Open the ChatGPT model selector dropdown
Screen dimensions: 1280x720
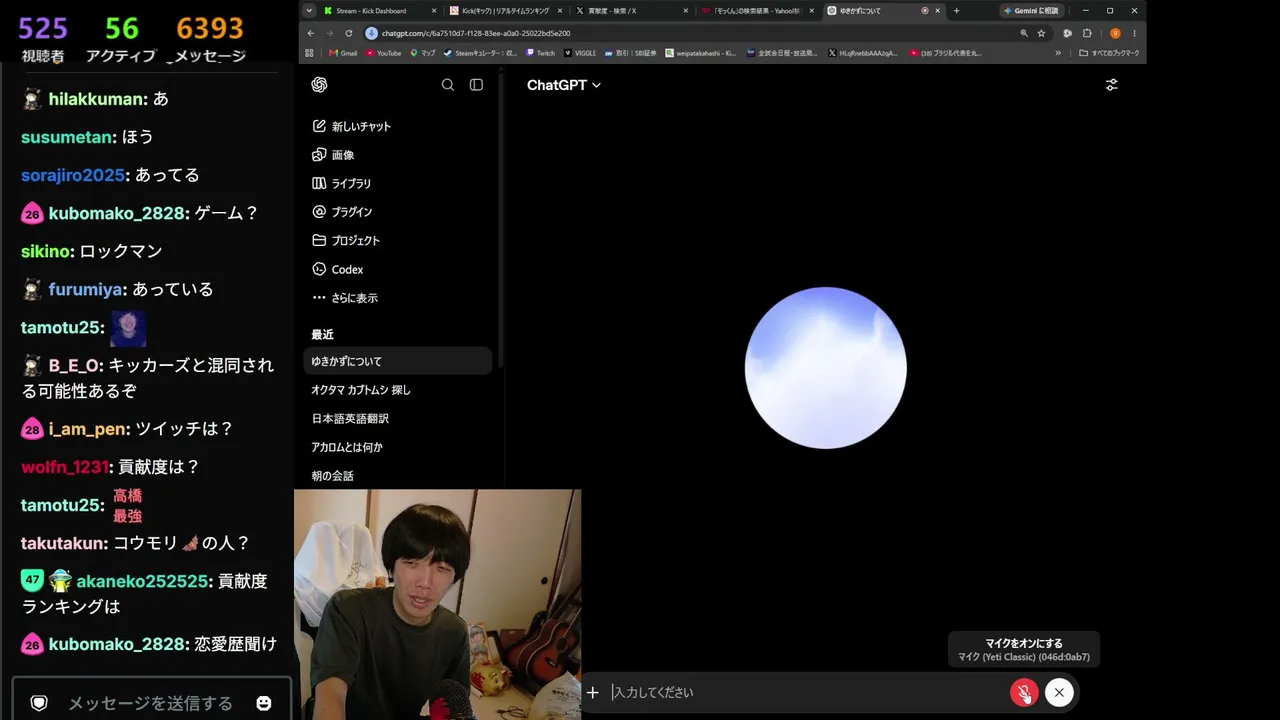pos(564,85)
